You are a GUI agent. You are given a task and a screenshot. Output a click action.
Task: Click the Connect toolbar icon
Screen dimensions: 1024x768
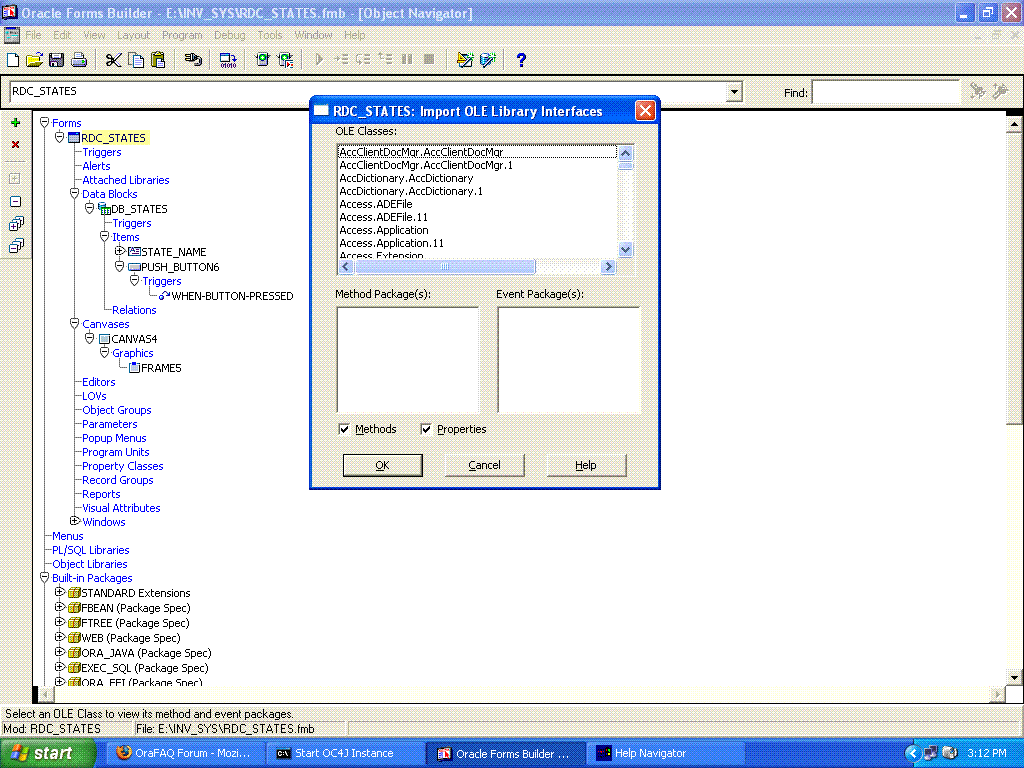[193, 60]
